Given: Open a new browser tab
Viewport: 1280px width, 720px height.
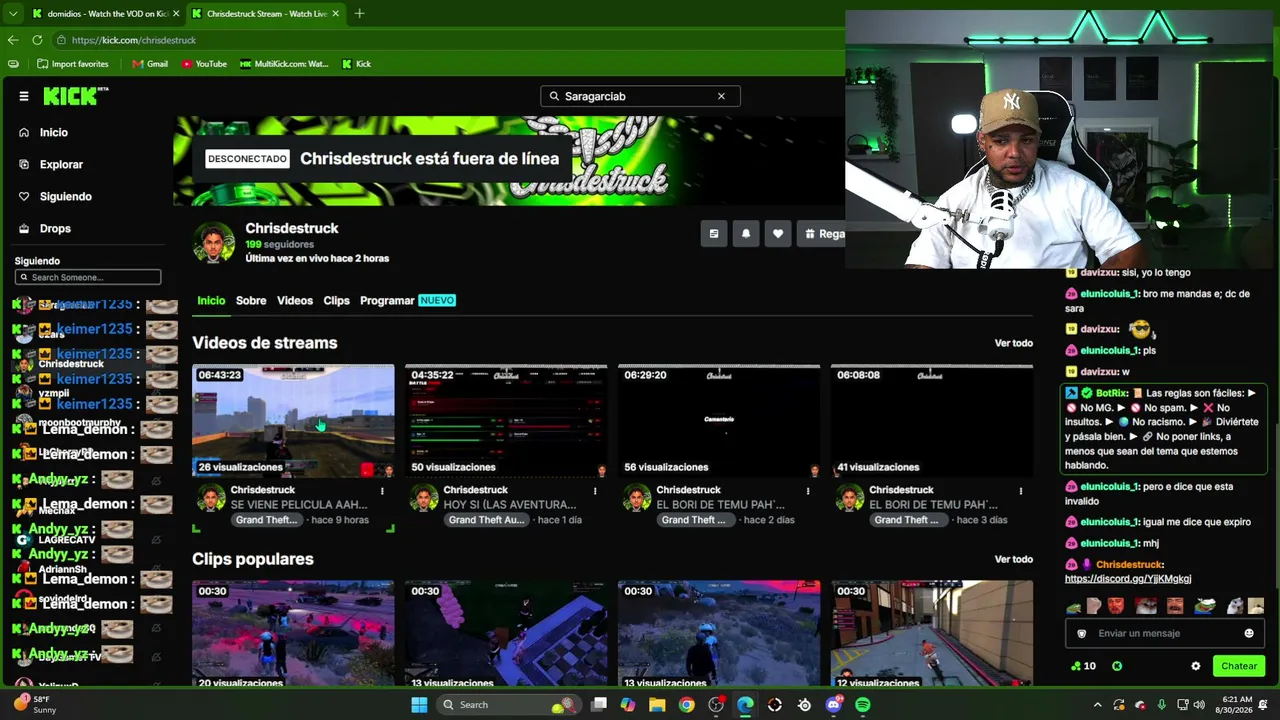Looking at the screenshot, I should pyautogui.click(x=359, y=13).
